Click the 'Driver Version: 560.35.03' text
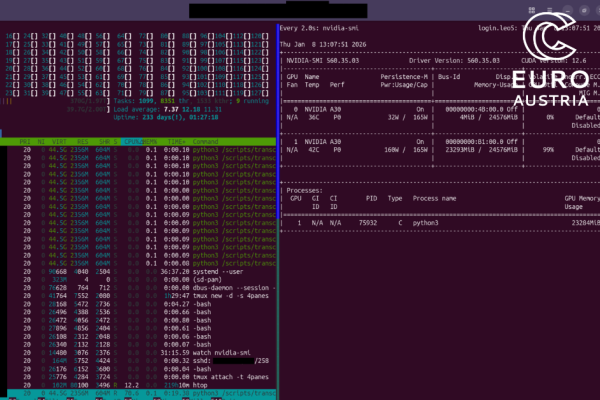600x400 pixels. pyautogui.click(x=454, y=61)
